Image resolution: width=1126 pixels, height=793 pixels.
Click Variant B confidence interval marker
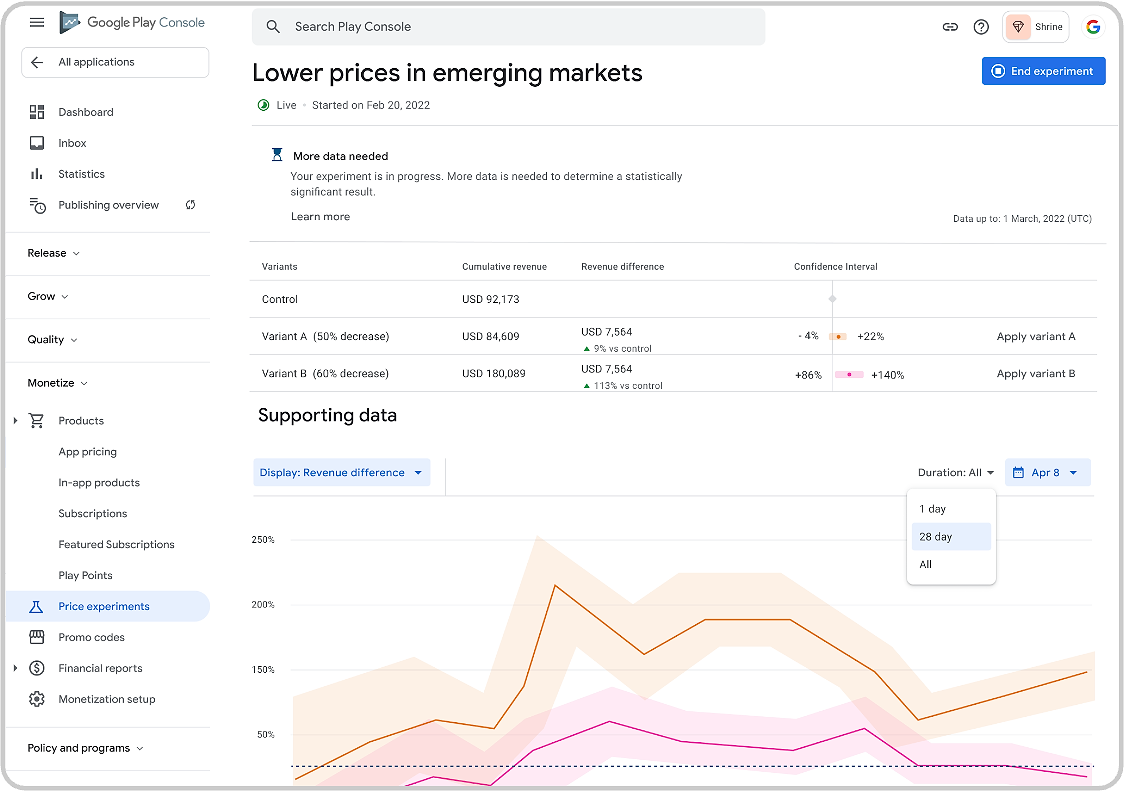coord(850,374)
